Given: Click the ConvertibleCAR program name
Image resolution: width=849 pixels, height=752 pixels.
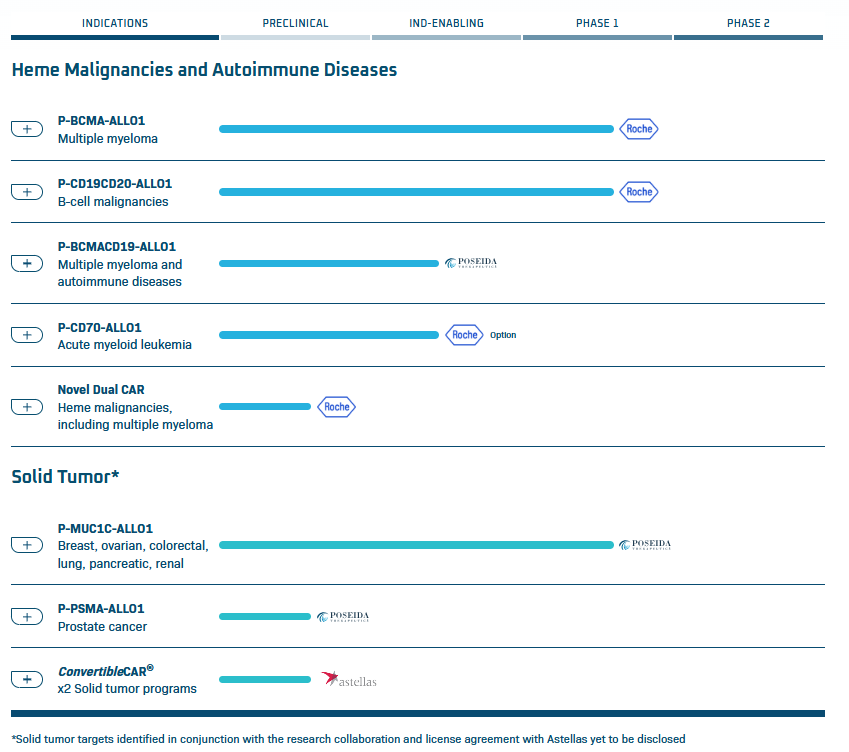Looking at the screenshot, I should coord(105,671).
